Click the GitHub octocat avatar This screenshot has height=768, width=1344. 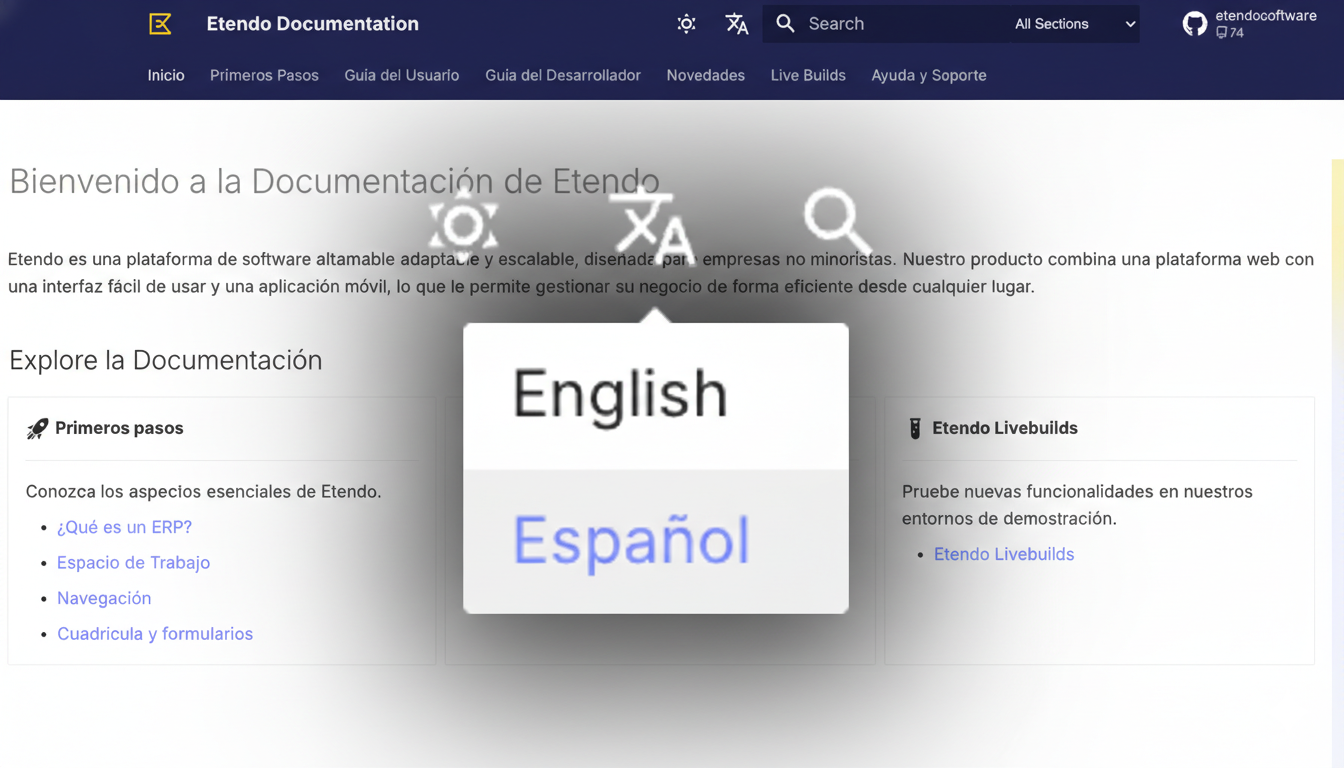click(1195, 22)
